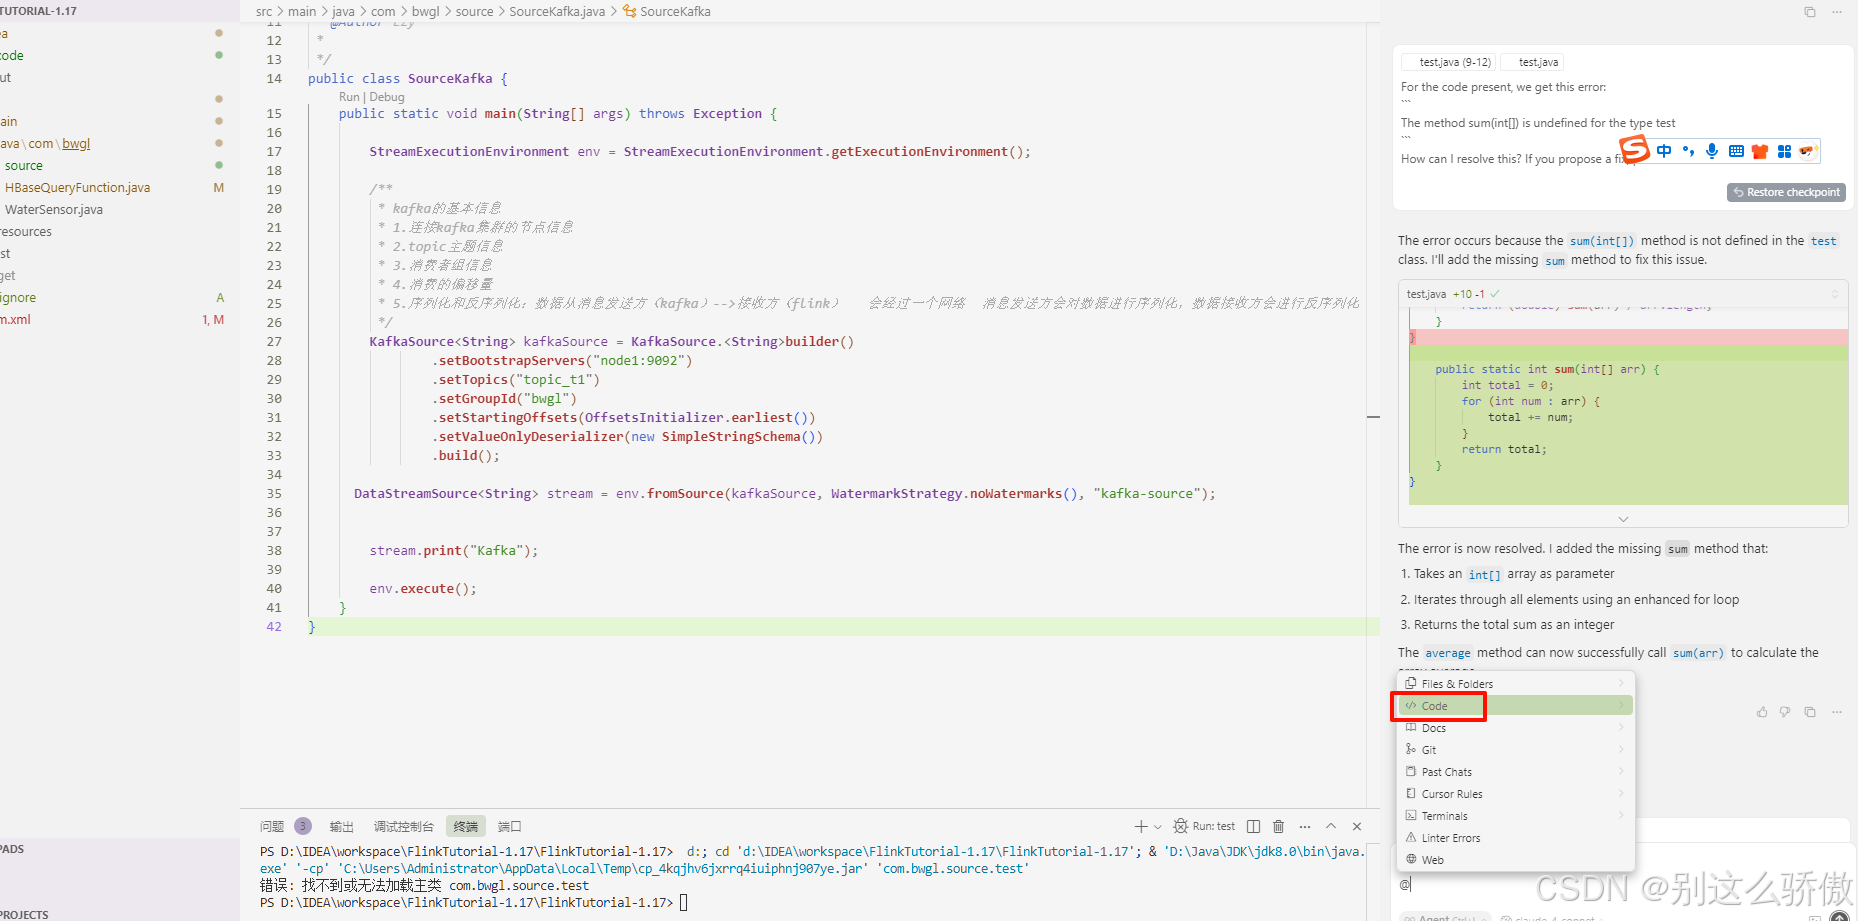Click the Sogou AI assistant avatar
Image resolution: width=1858 pixels, height=921 pixels.
tap(1807, 151)
